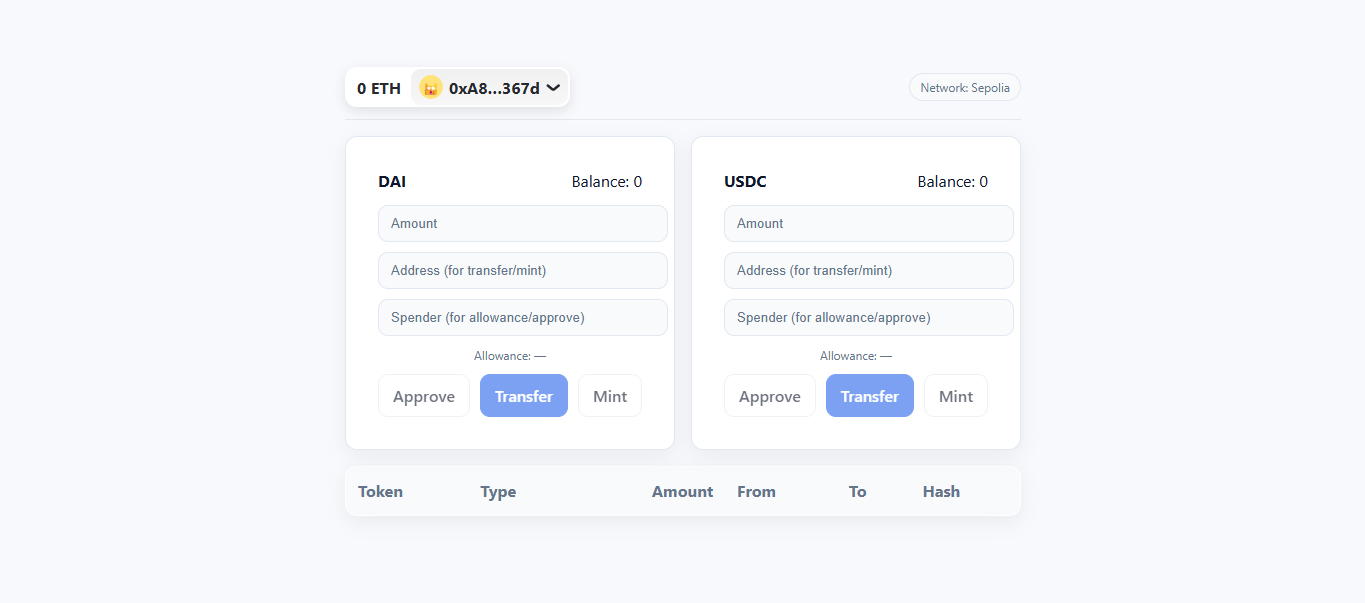Click the Type column header
Viewport: 1365px width, 603px height.
click(498, 492)
